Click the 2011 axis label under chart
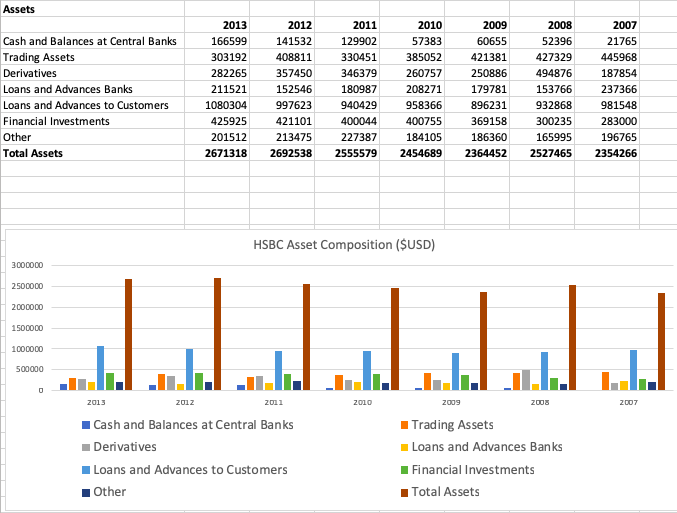Screen dimensions: 677x513 [274, 402]
